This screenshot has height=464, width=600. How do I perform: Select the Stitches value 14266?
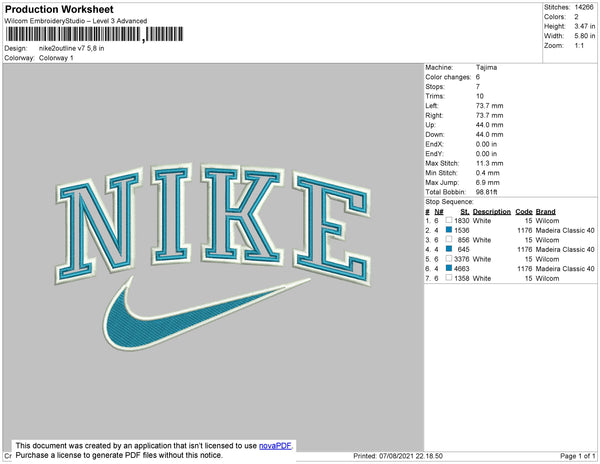point(584,7)
